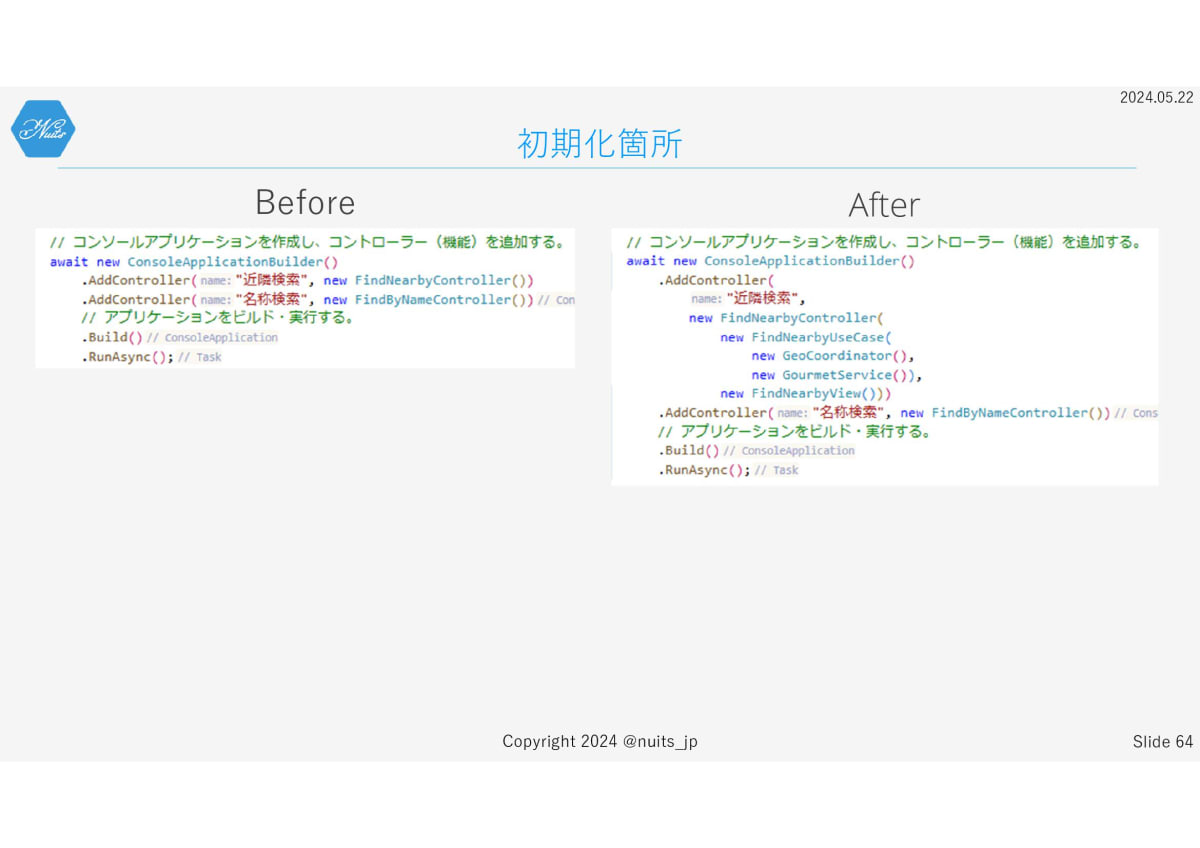The image size is (1200, 848).
Task: Click the Before heading
Action: (x=305, y=202)
